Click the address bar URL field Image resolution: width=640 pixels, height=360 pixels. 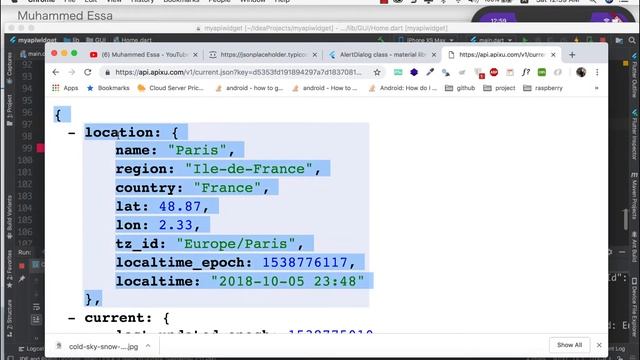pyautogui.click(x=238, y=72)
